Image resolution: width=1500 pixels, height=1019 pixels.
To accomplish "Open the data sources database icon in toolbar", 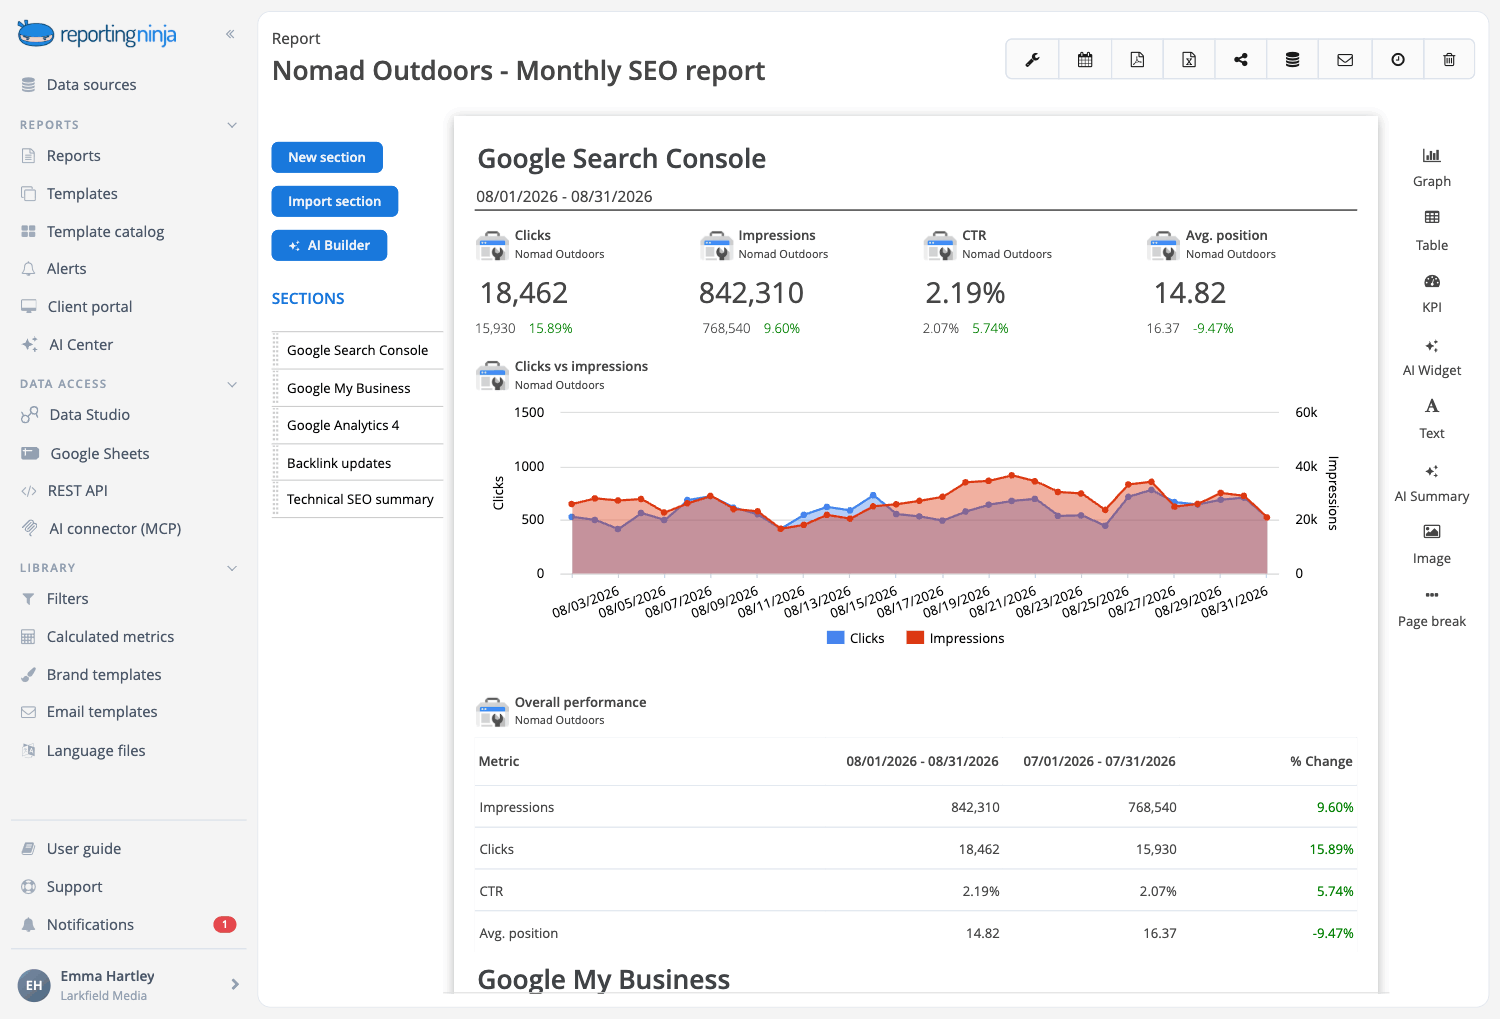I will (1293, 60).
